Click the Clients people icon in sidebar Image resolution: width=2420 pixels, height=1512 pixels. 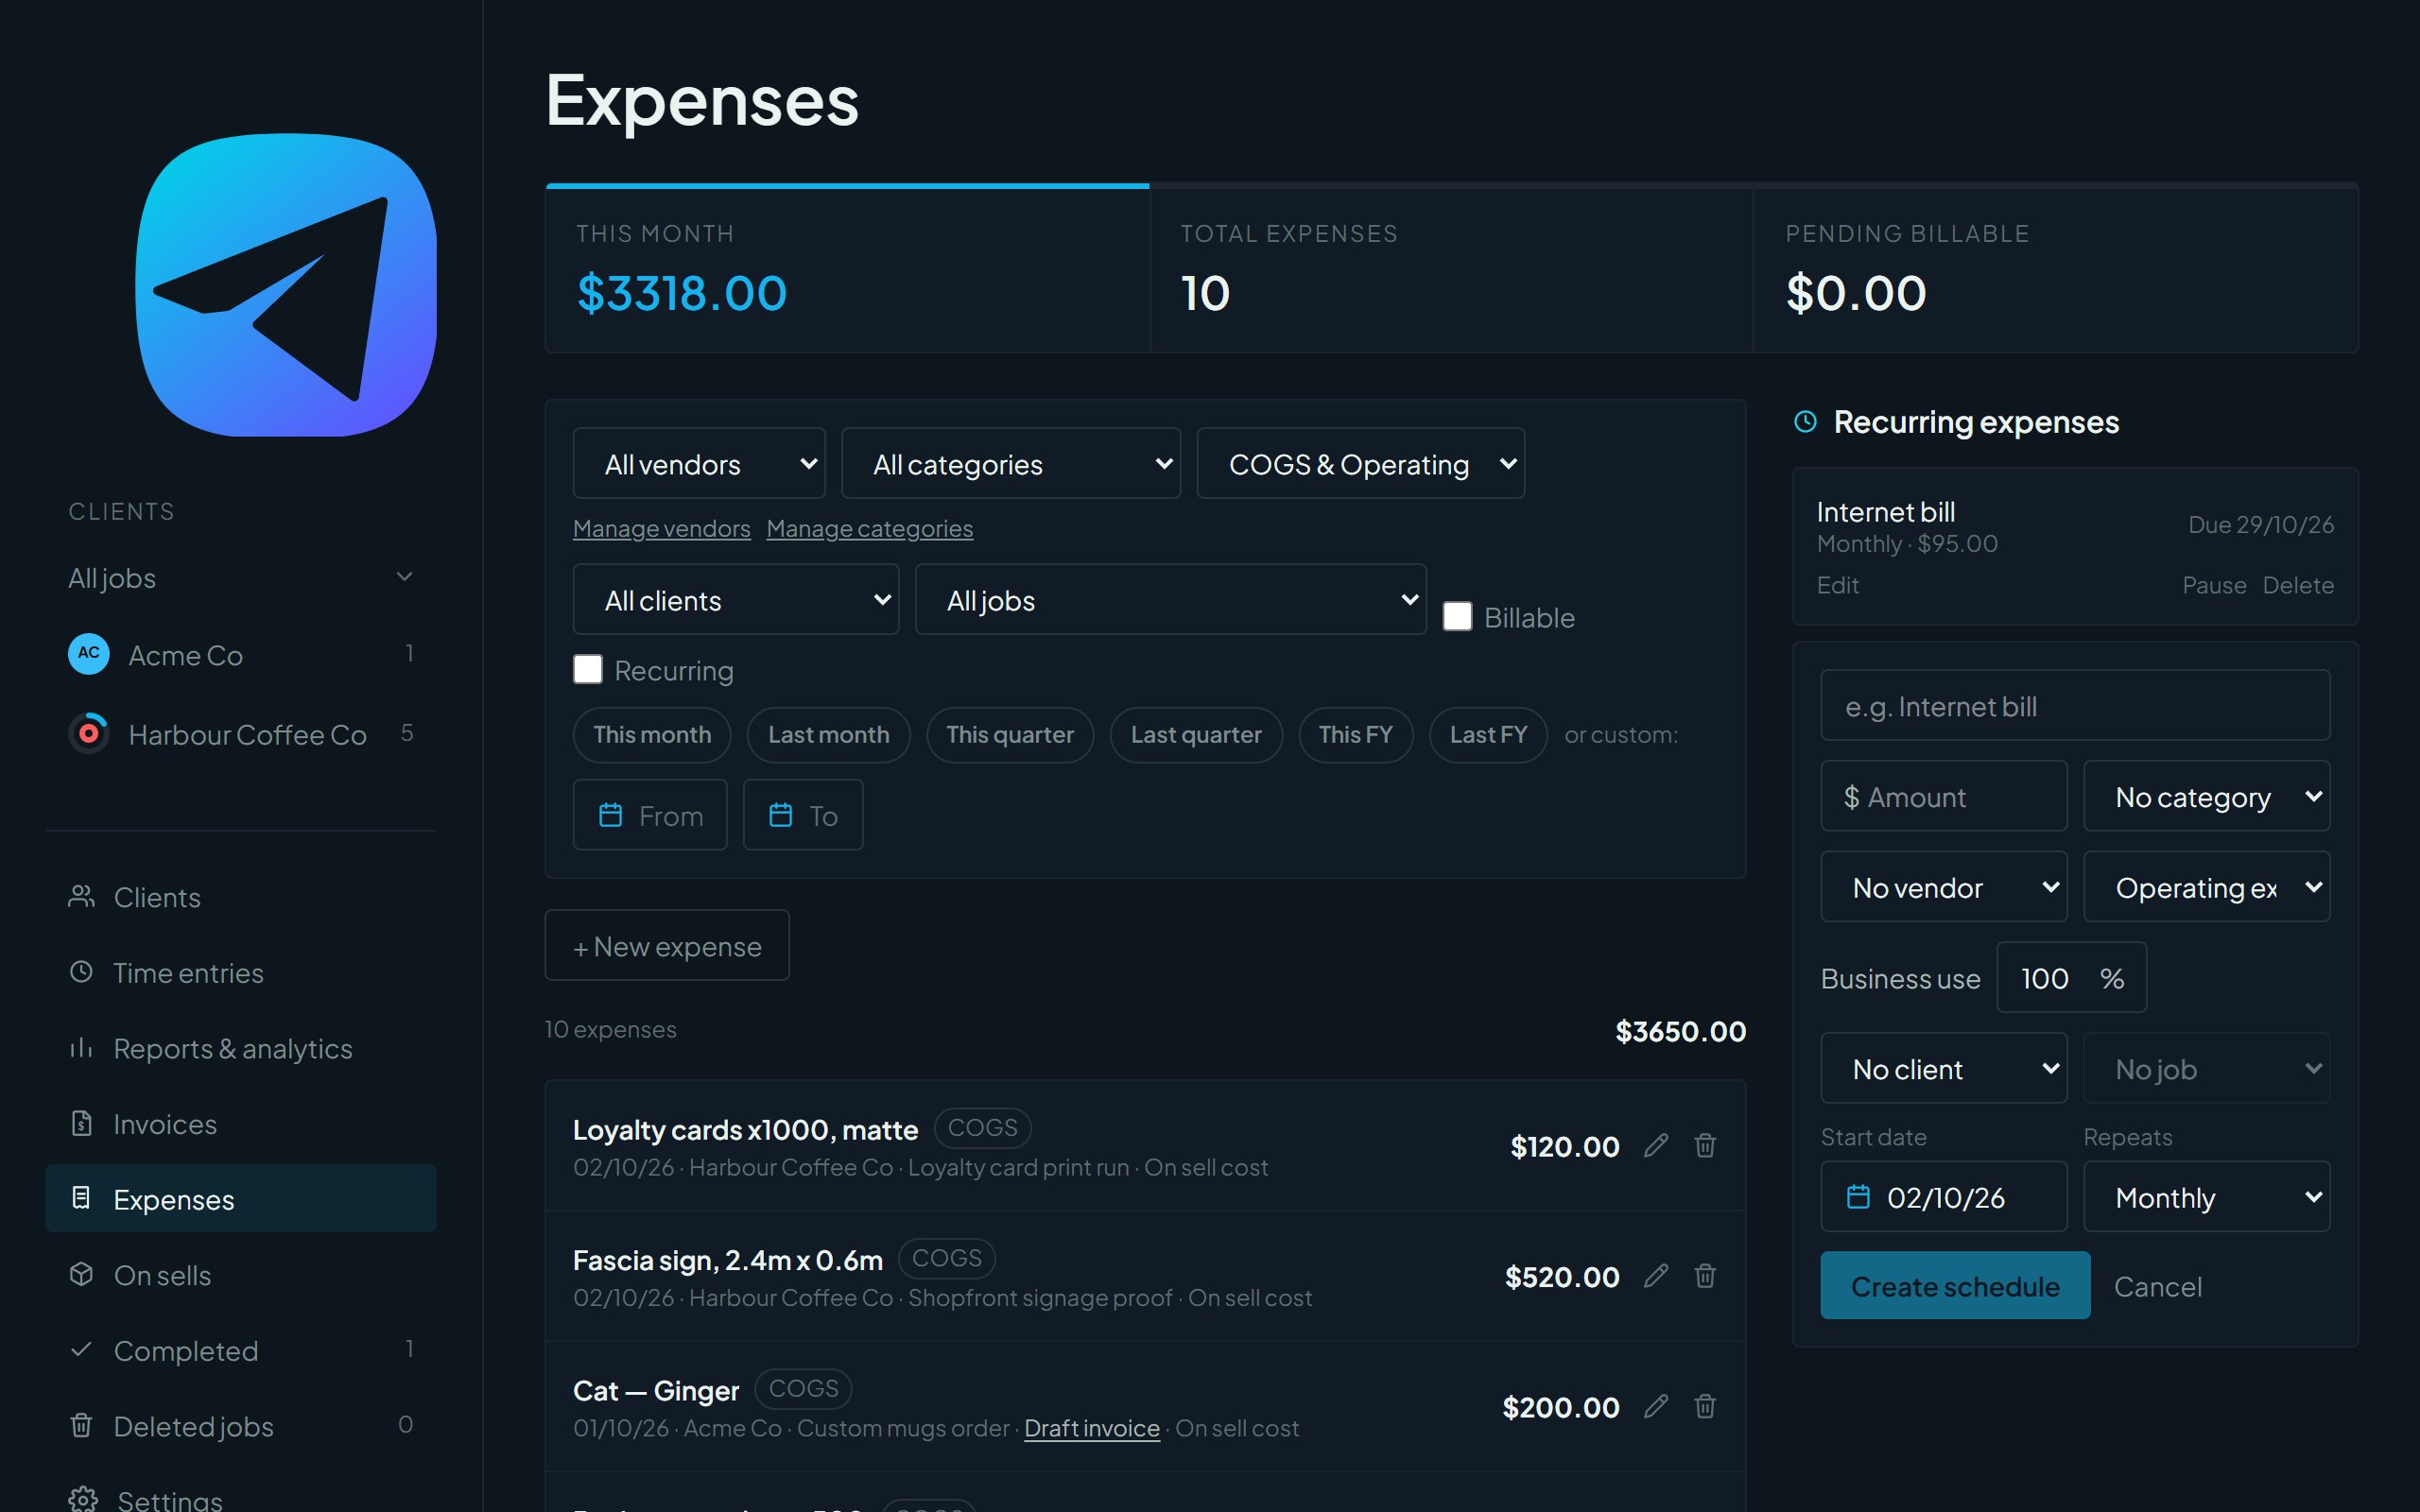pos(82,896)
